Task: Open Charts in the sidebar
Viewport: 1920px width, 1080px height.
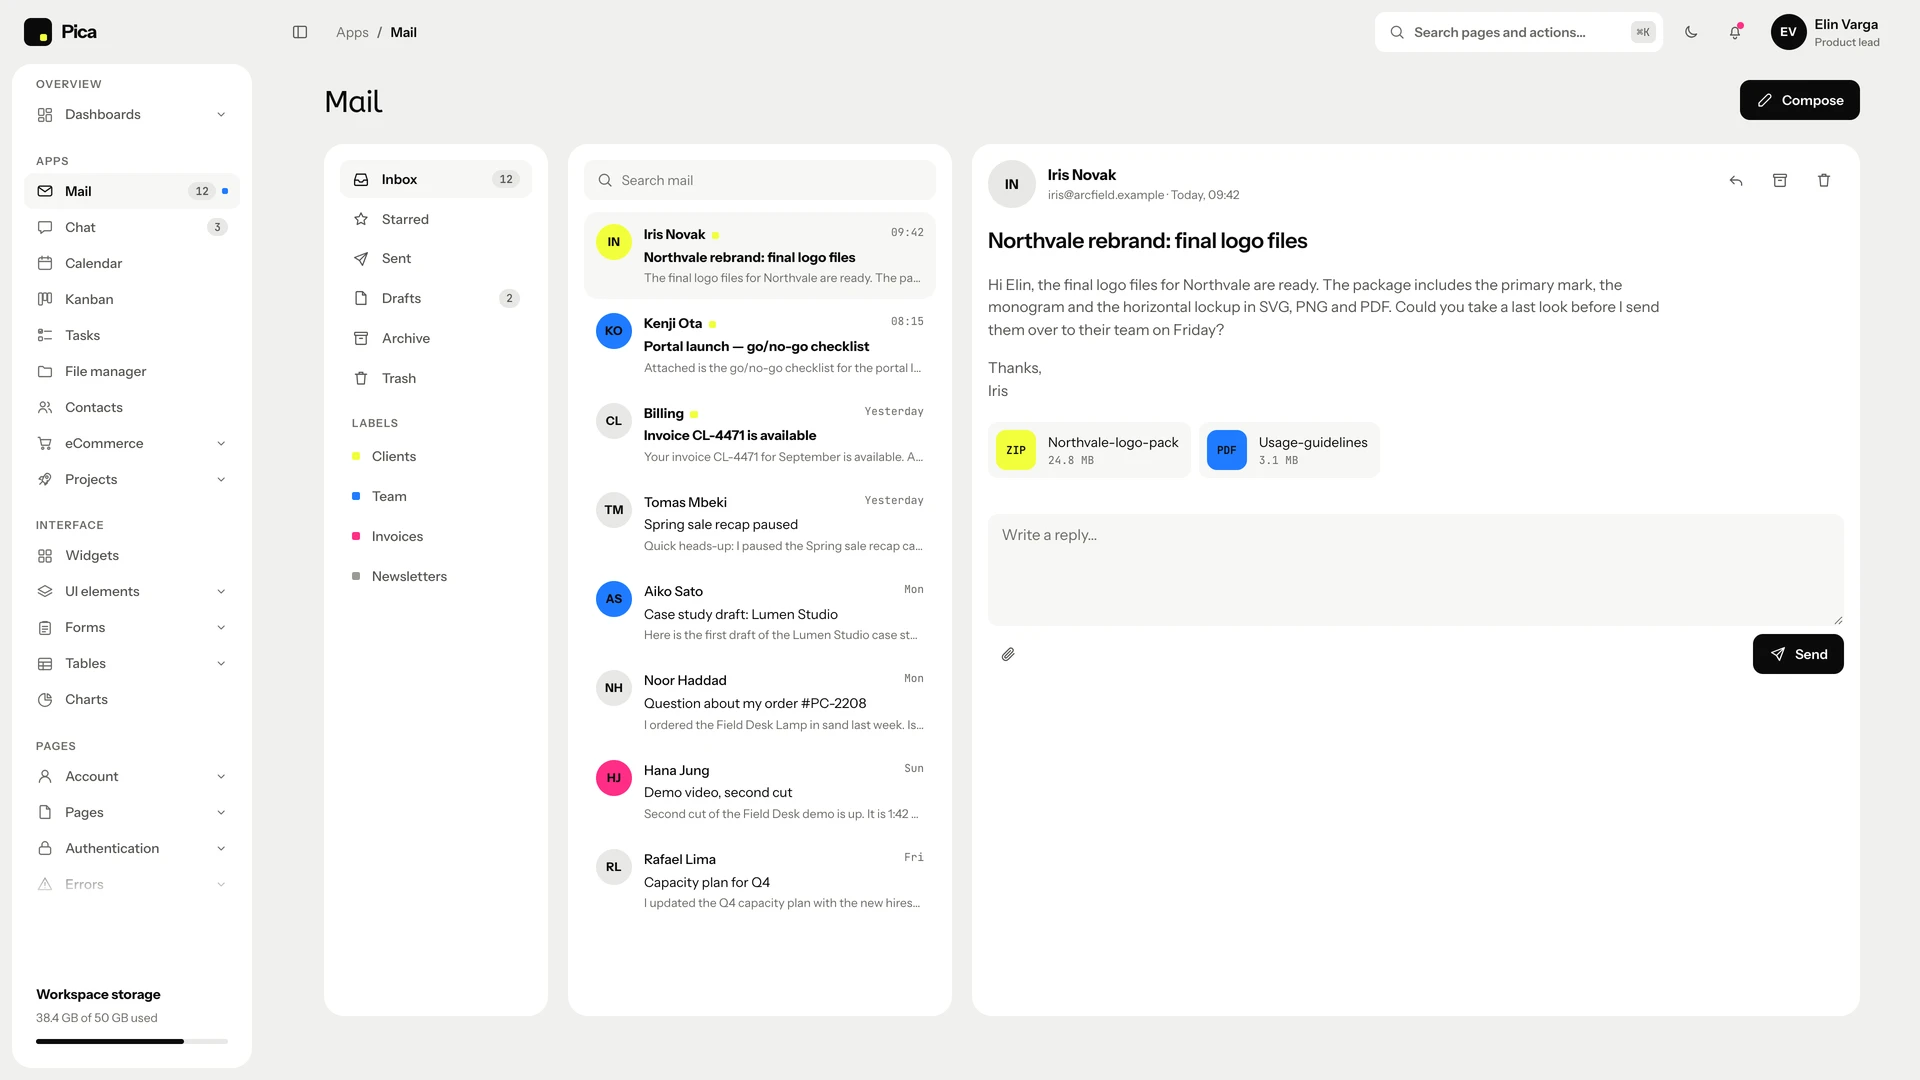Action: tap(132, 699)
